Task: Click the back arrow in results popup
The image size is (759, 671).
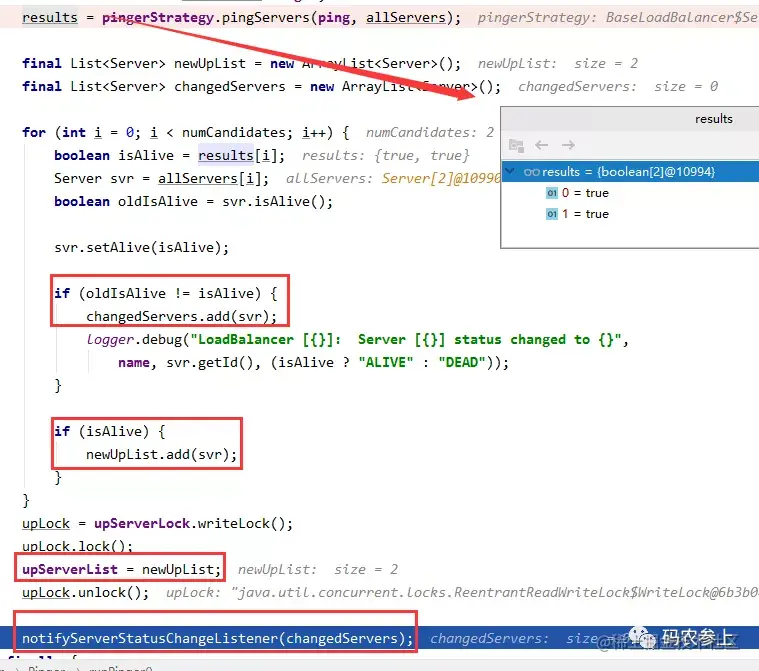Action: [542, 145]
